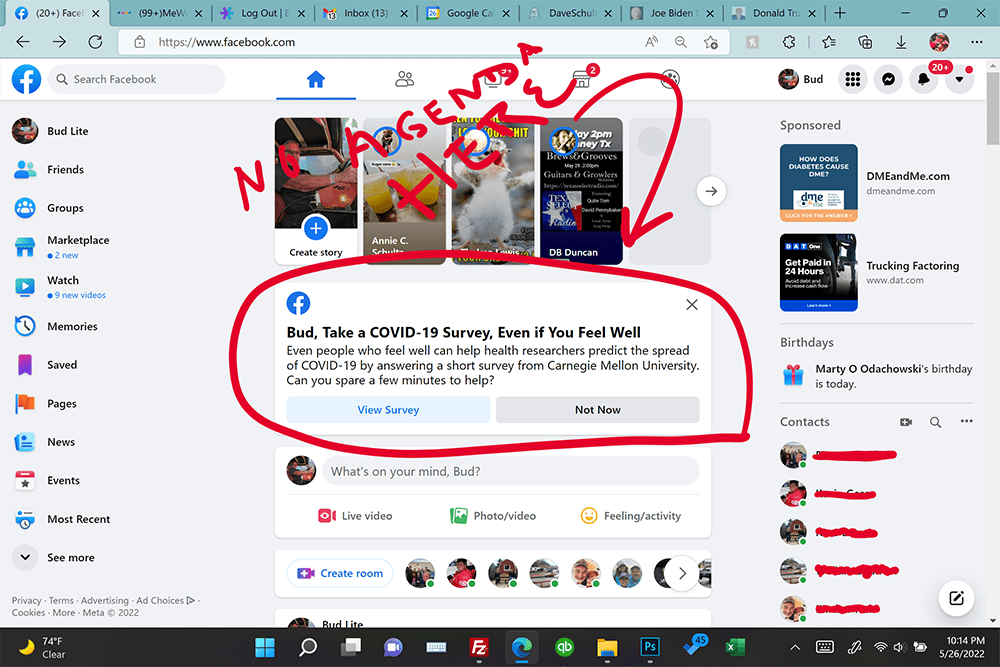Viewport: 1000px width, 667px height.
Task: Open browser extensions puzzle icon
Action: [x=789, y=42]
